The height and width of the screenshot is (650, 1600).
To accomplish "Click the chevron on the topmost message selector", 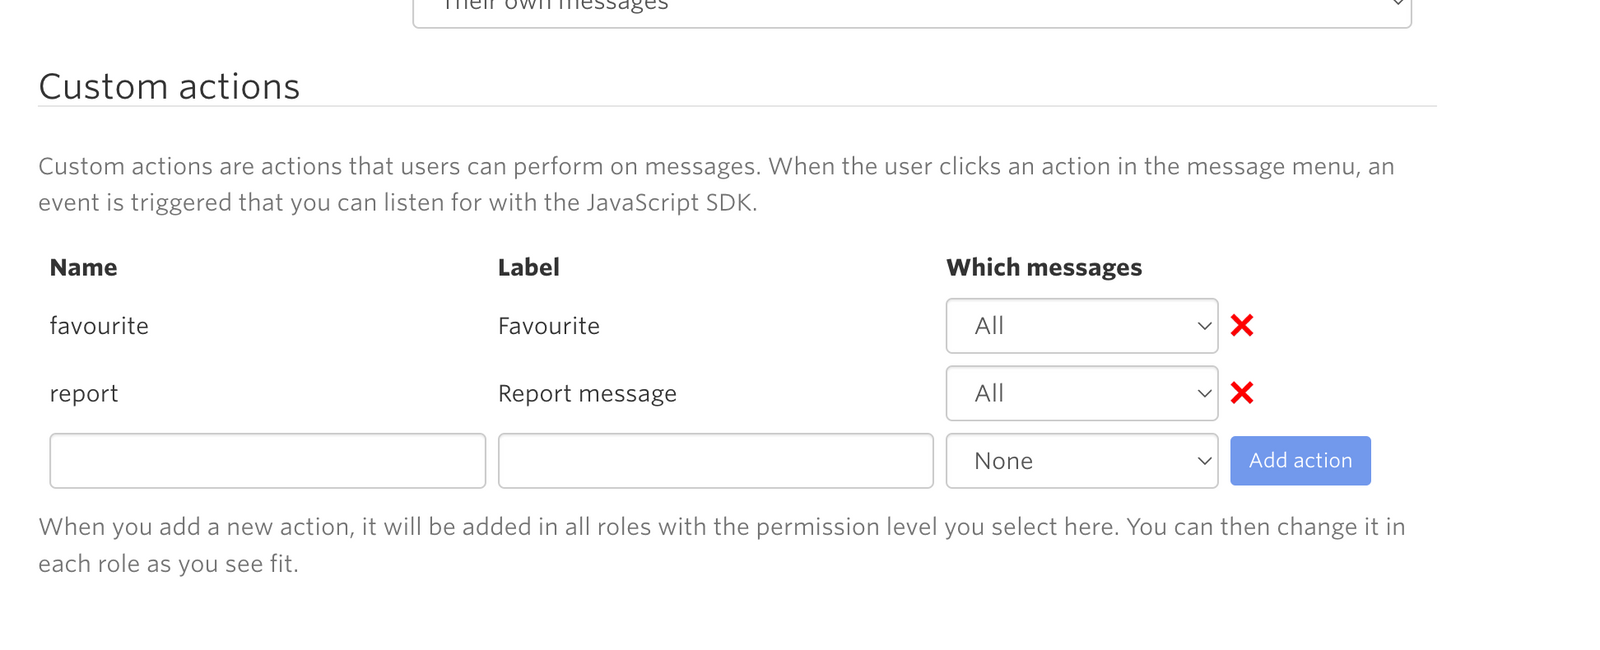I will pyautogui.click(x=1398, y=5).
